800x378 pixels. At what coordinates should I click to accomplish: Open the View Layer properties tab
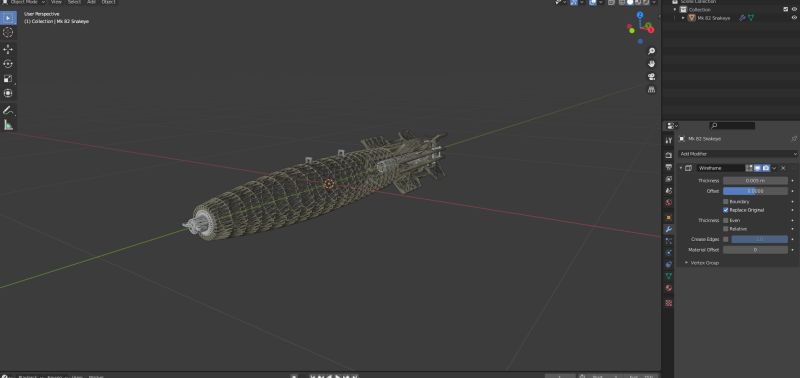click(x=668, y=179)
